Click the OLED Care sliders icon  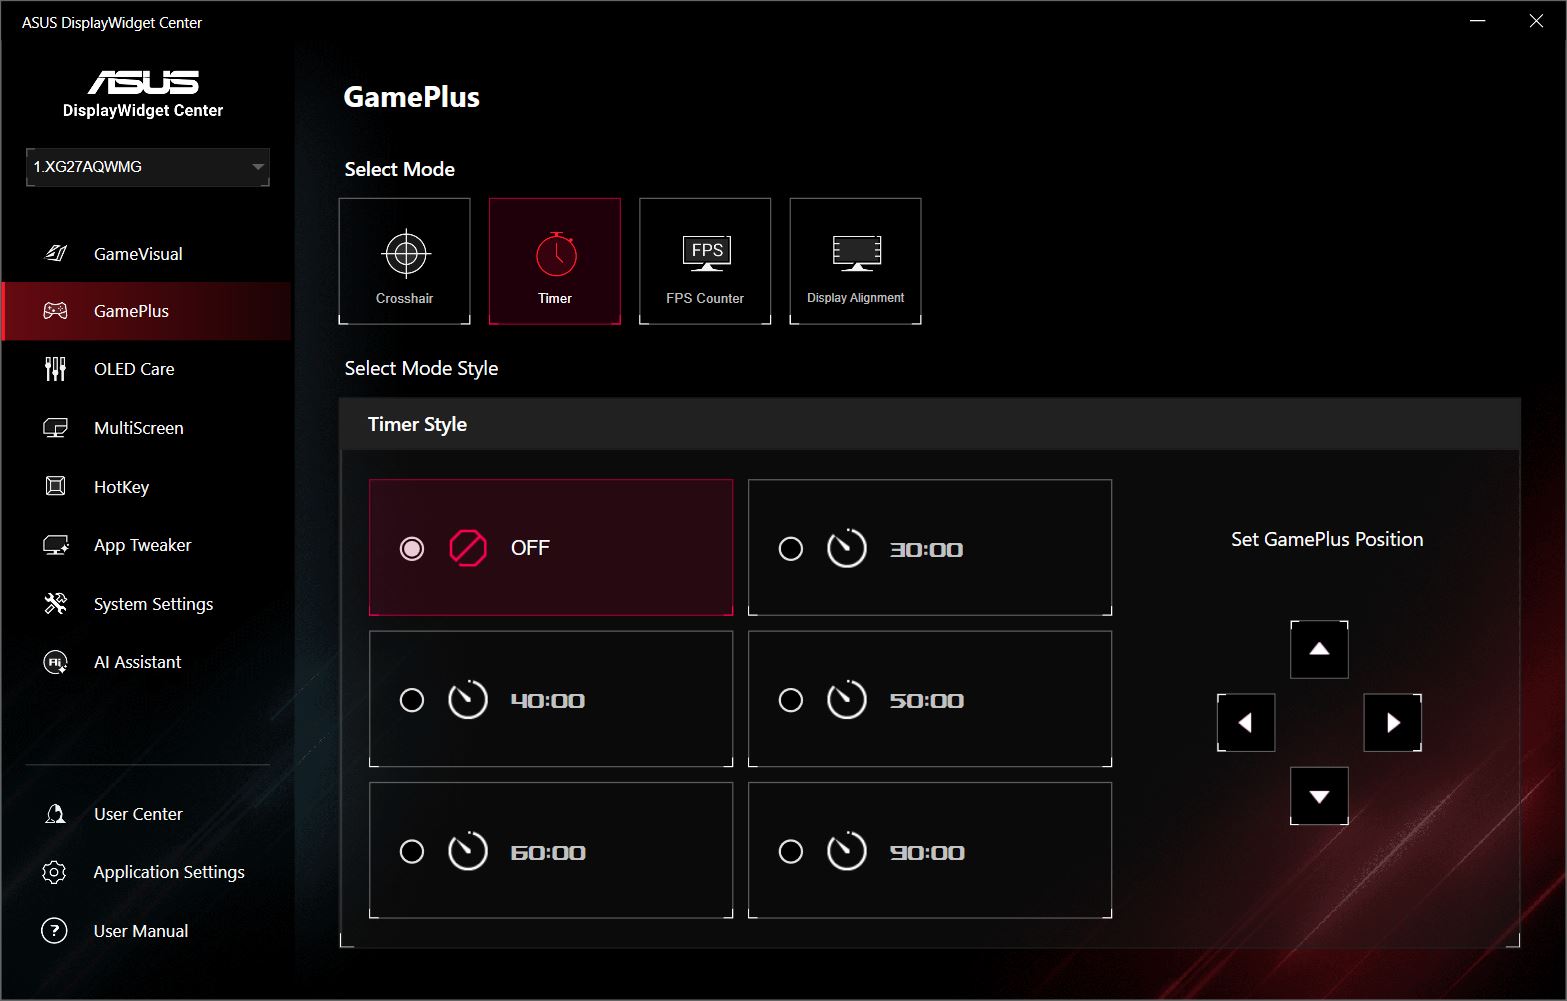(x=55, y=369)
